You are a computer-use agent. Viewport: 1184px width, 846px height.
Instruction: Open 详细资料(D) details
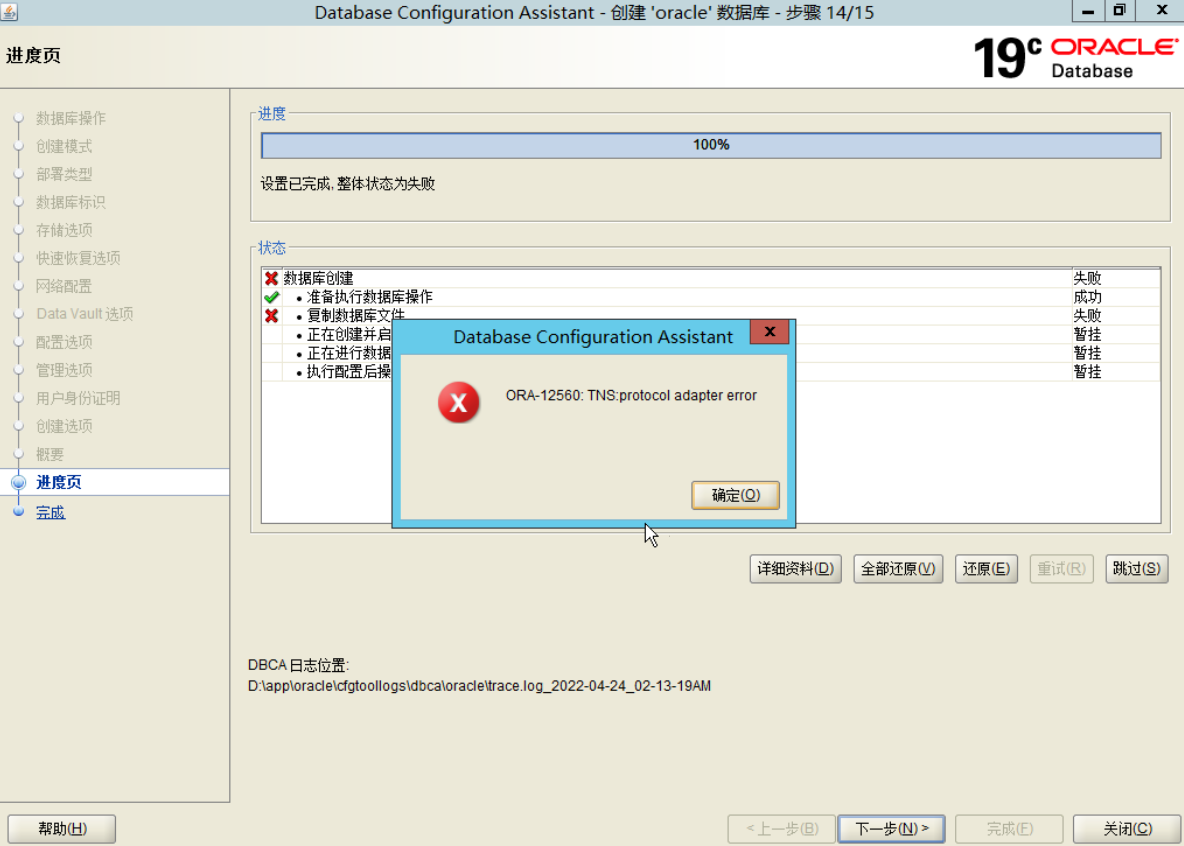[x=795, y=569]
